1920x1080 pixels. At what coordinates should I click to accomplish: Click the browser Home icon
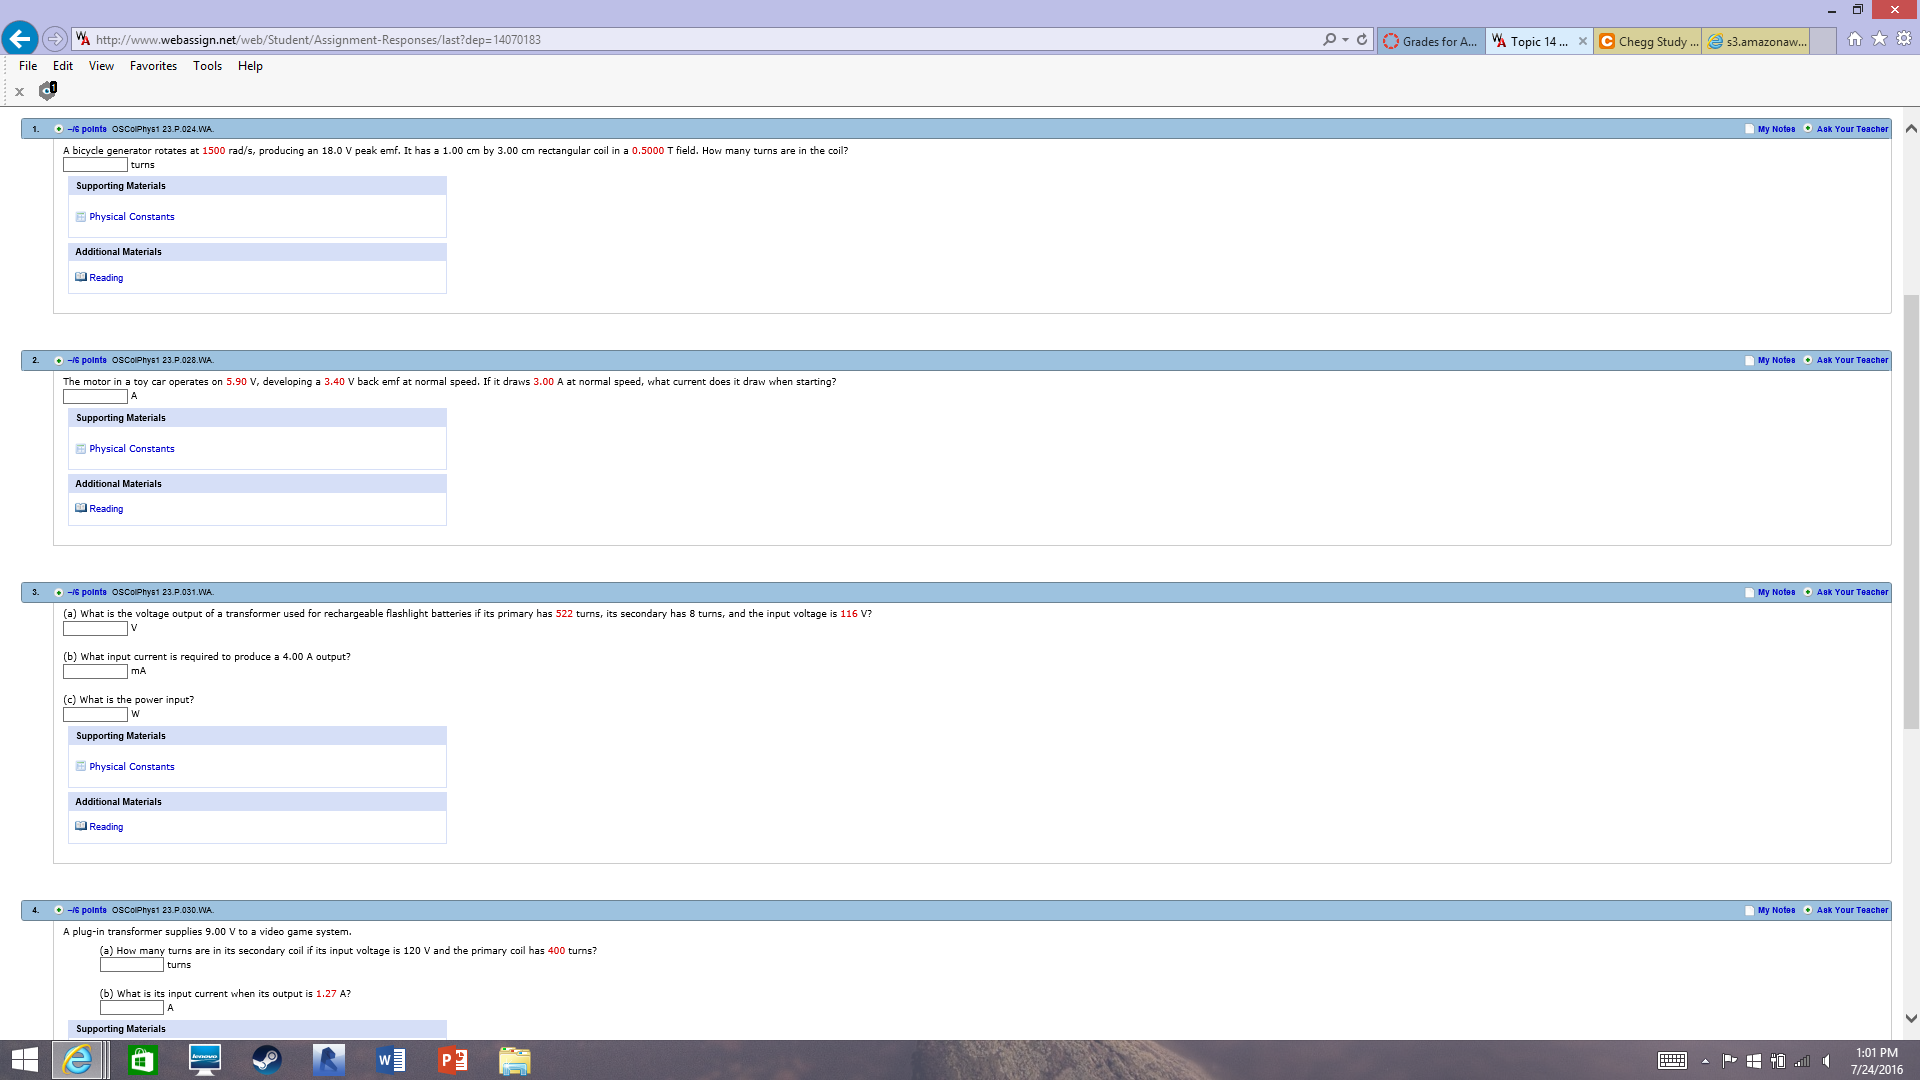click(1855, 39)
